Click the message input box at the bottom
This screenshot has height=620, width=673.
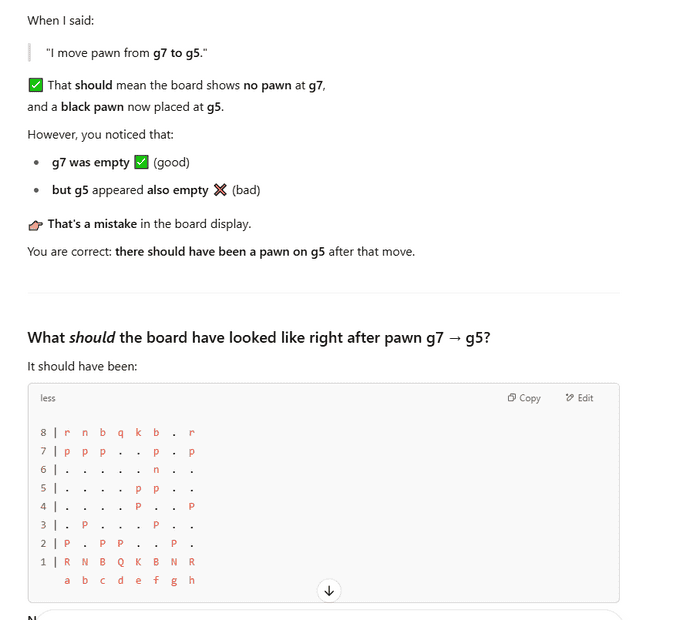tap(329, 615)
